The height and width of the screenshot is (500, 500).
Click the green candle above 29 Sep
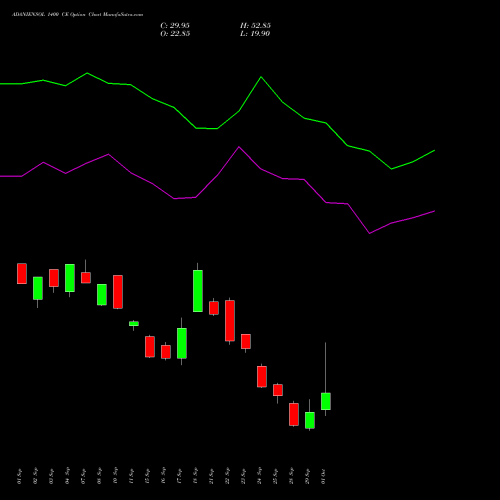pos(310,420)
